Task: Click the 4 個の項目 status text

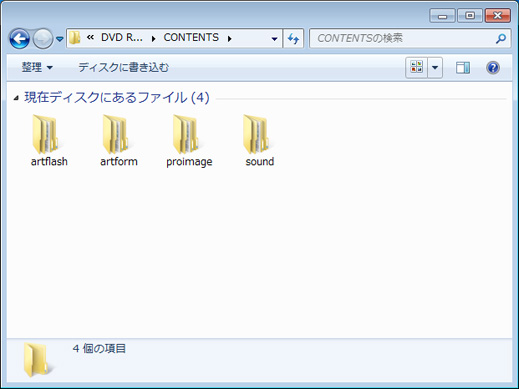Action: (99, 349)
